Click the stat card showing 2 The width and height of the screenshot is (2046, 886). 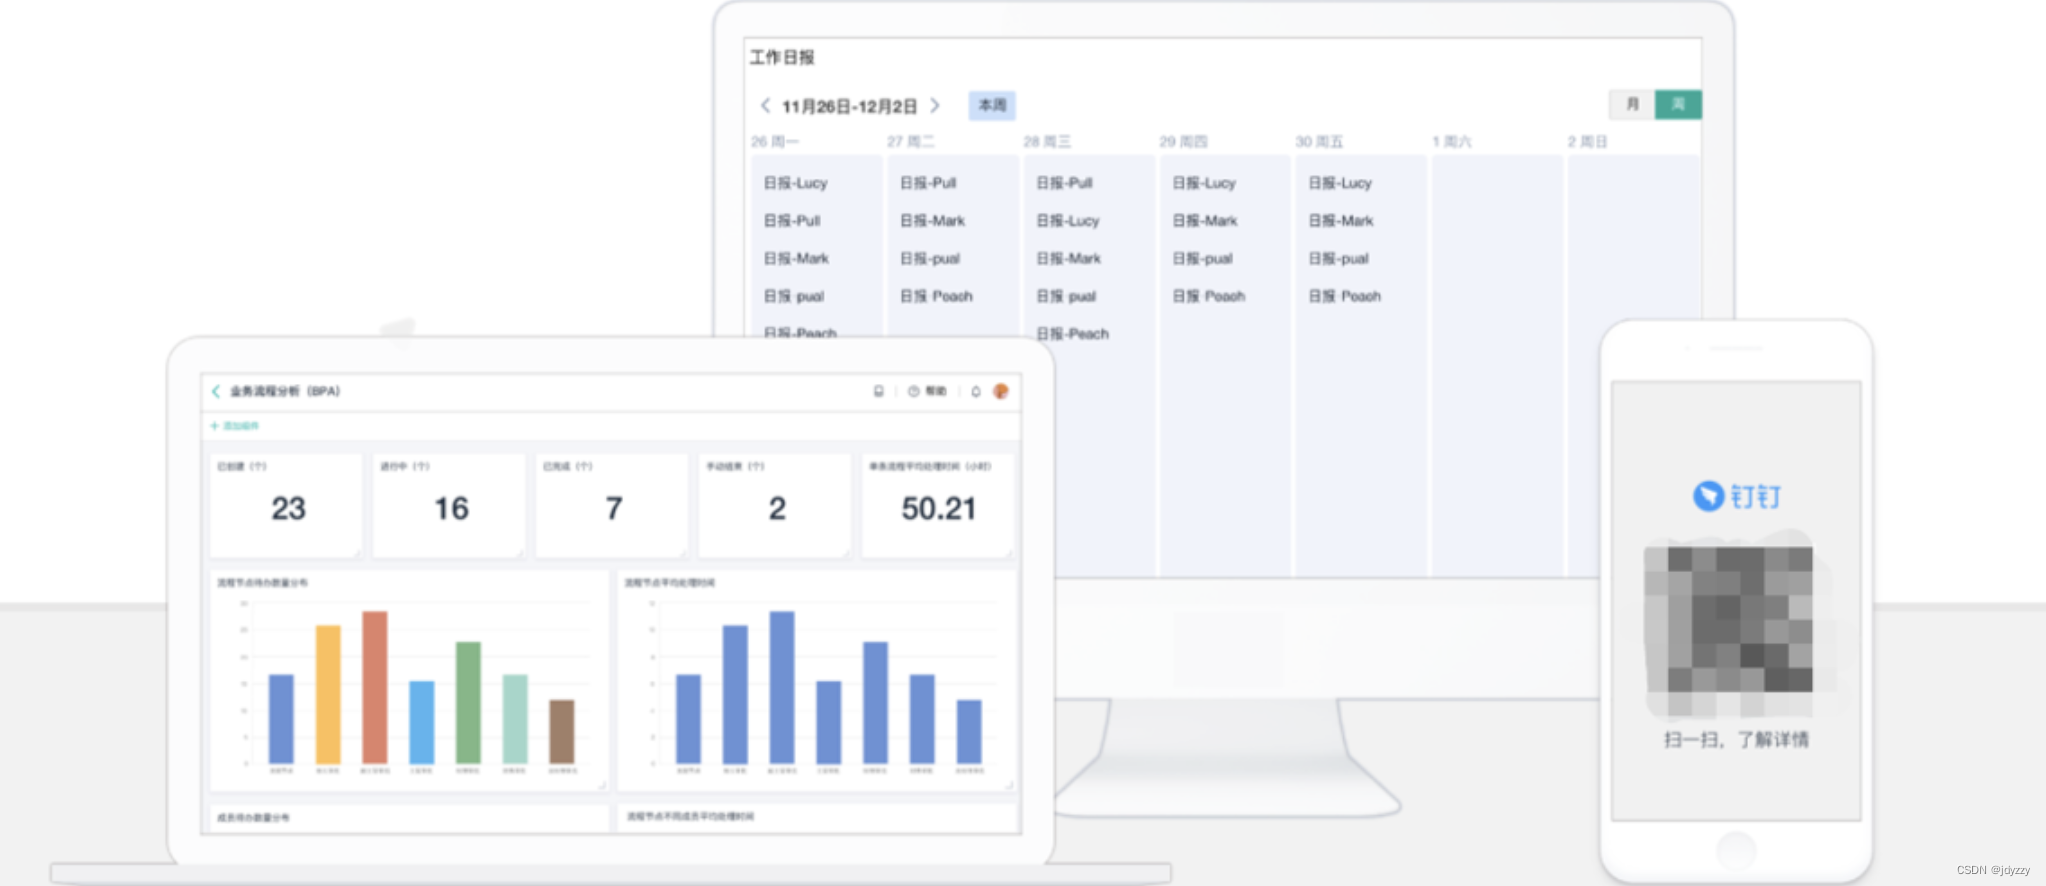(x=776, y=506)
